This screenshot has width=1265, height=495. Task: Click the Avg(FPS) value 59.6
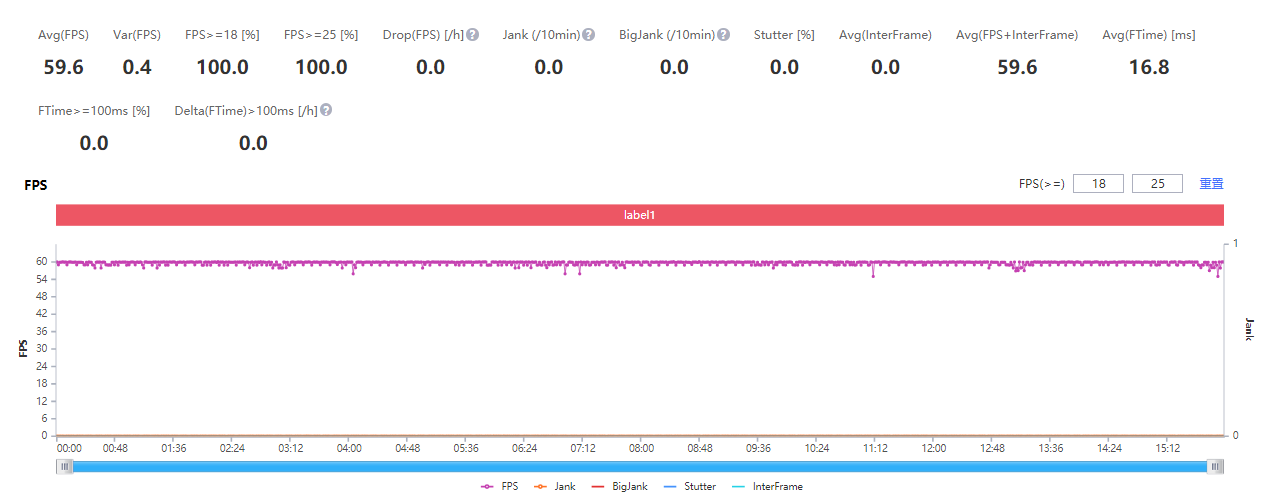pyautogui.click(x=64, y=67)
